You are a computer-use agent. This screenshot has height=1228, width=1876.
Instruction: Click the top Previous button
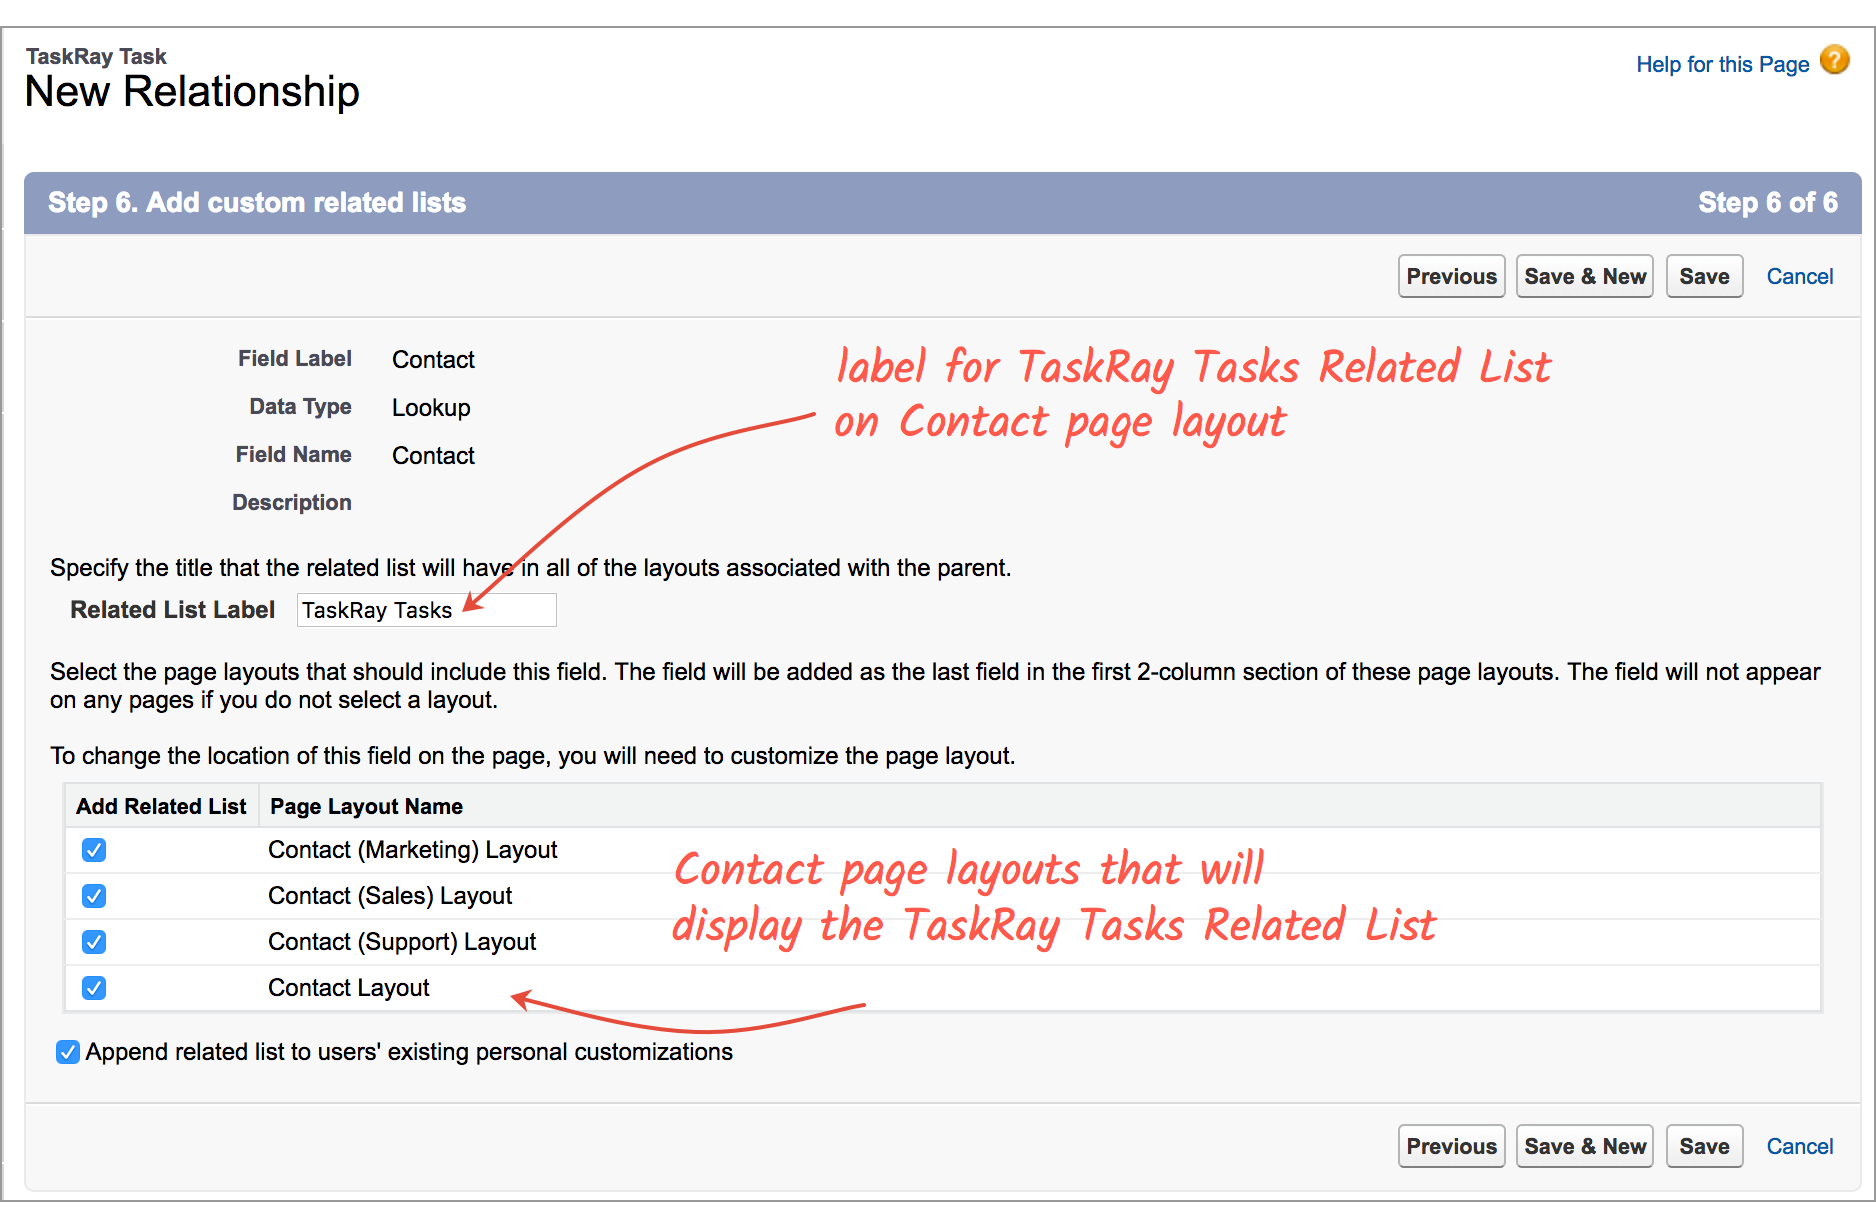pos(1451,277)
